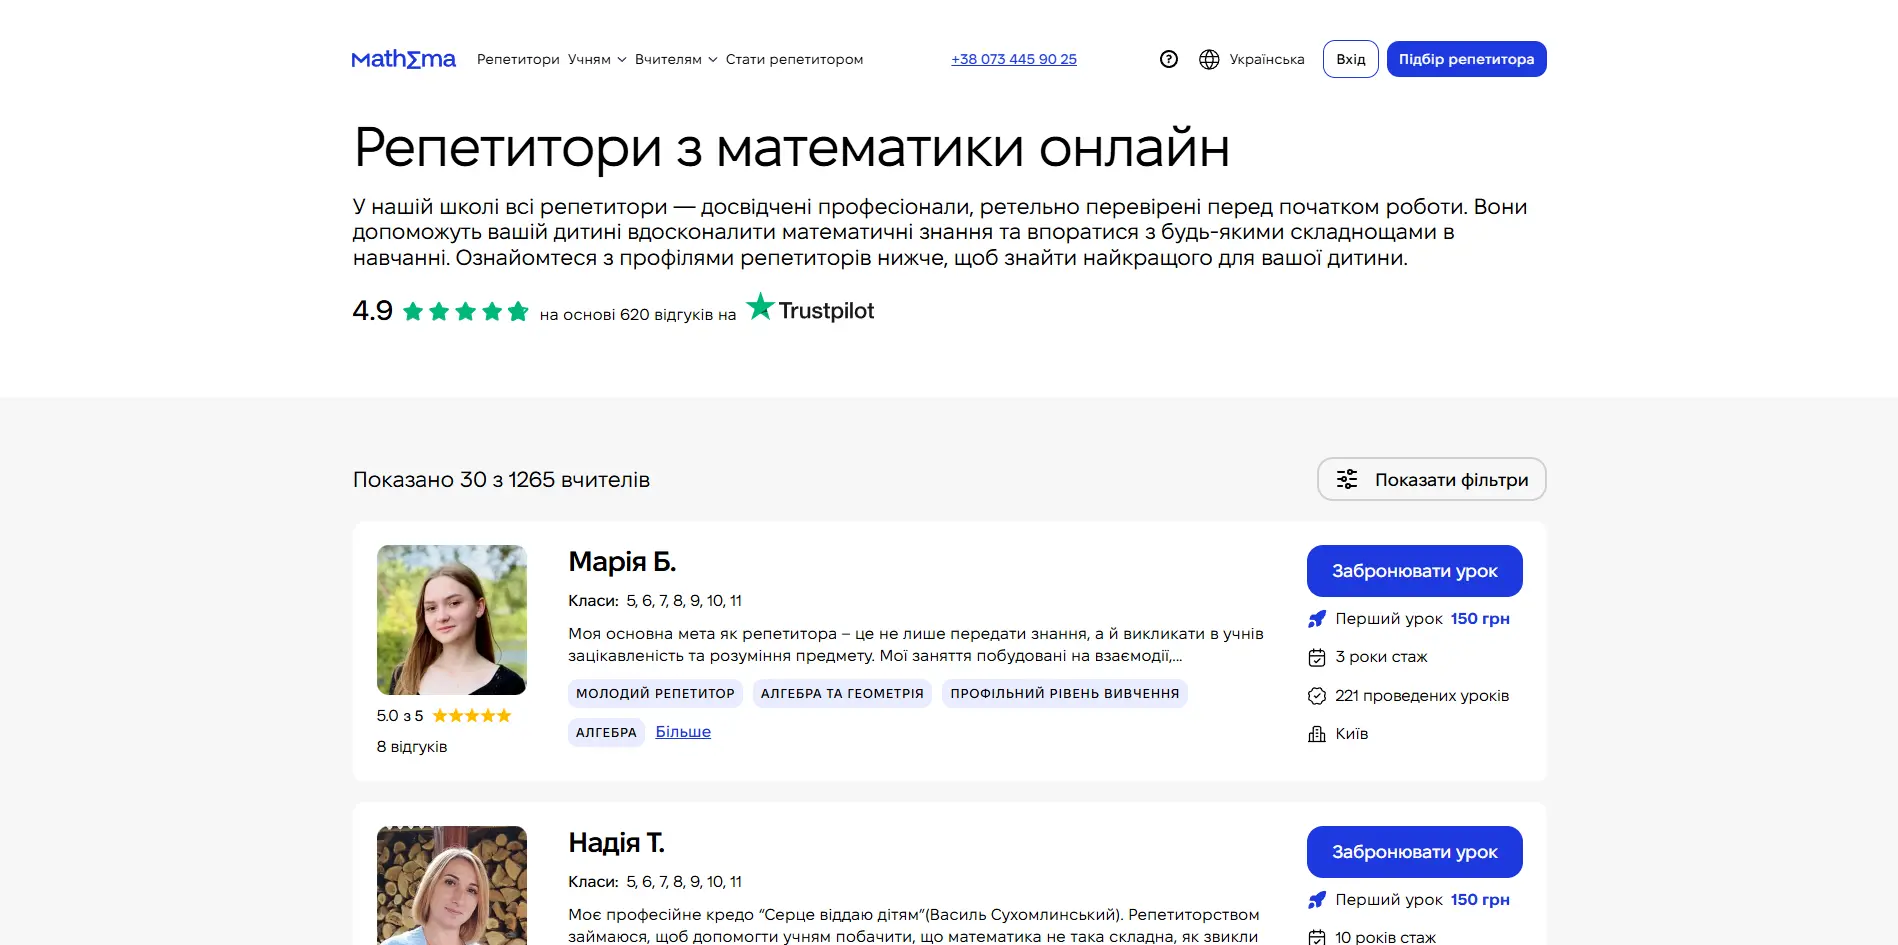Viewport: 1898px width, 945px height.
Task: Open the help question mark icon
Action: [x=1169, y=59]
